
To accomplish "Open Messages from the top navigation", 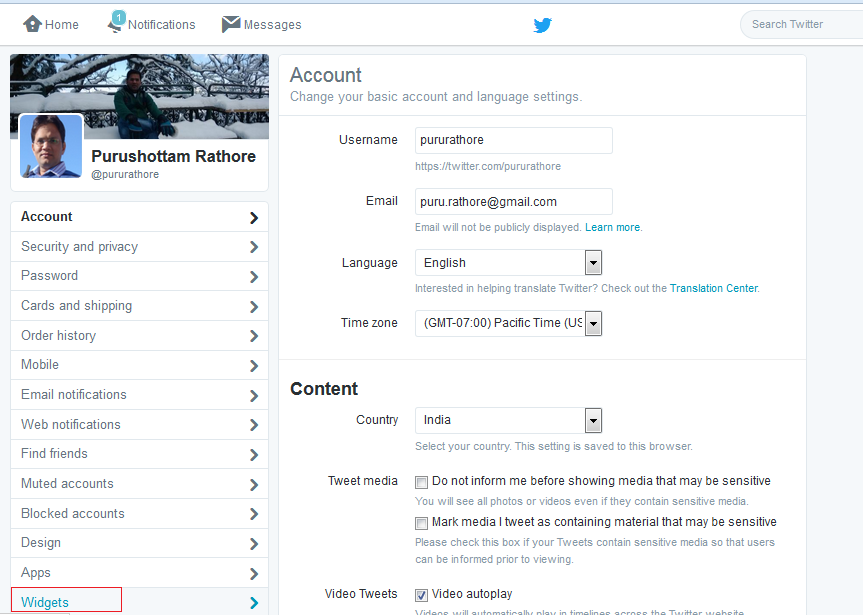I will click(261, 24).
